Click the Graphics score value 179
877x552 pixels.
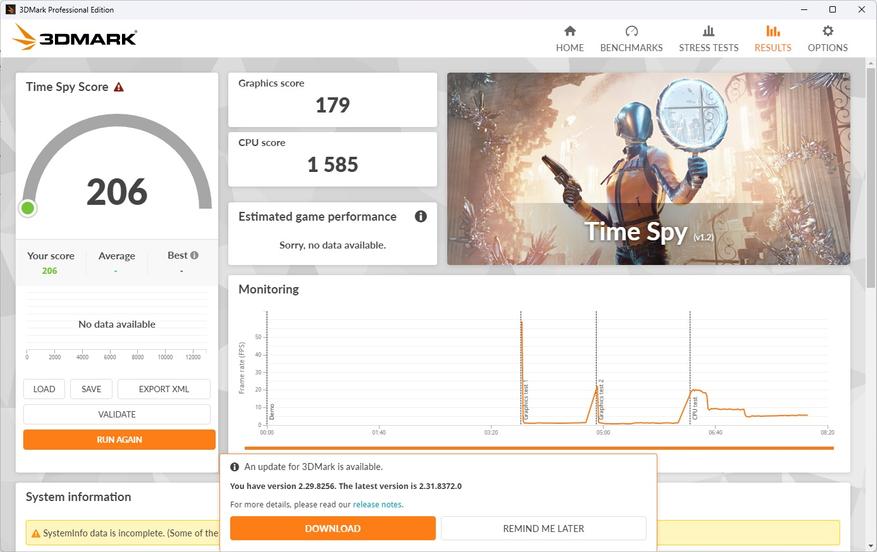click(333, 105)
